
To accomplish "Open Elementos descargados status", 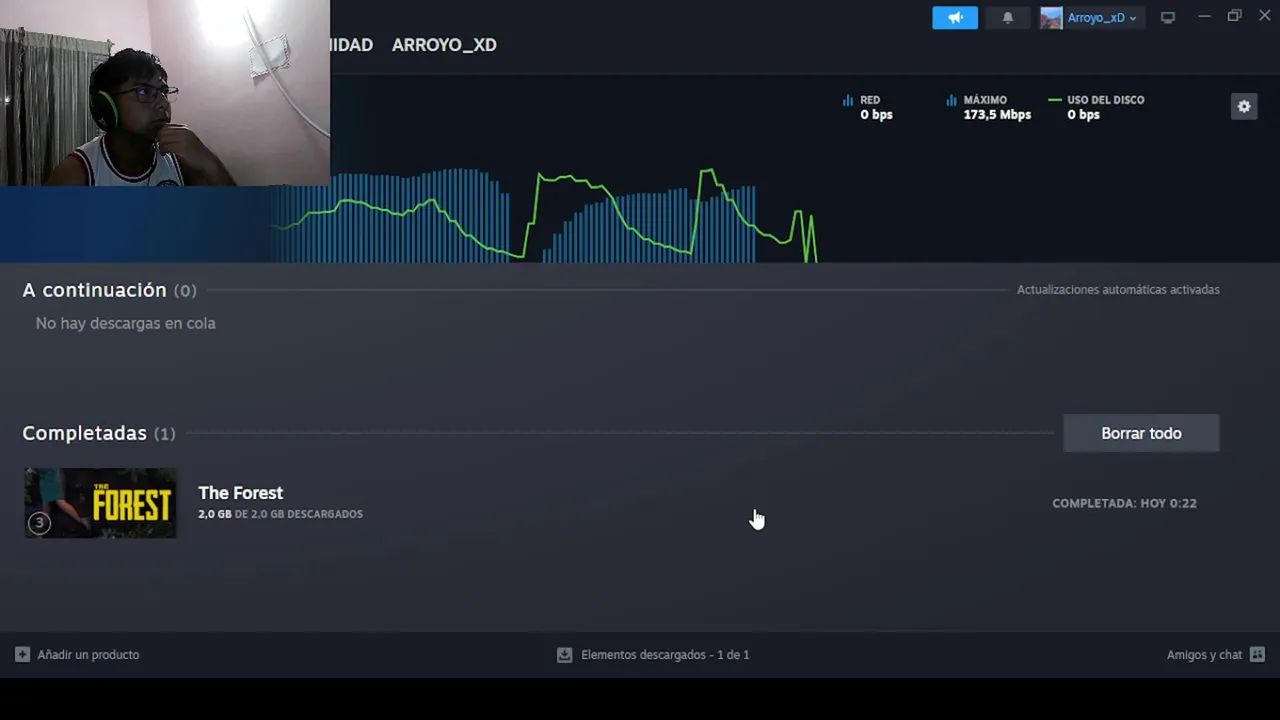I will tap(653, 654).
